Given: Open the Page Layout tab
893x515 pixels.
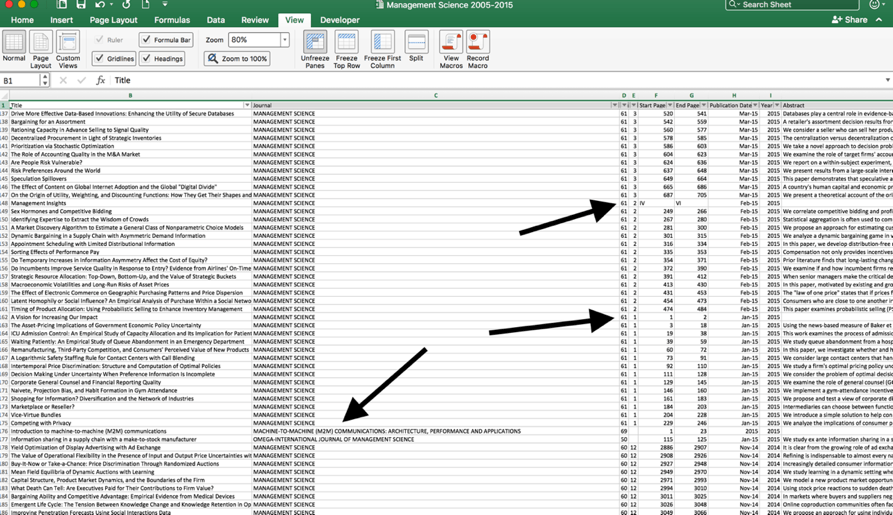Looking at the screenshot, I should click(113, 20).
